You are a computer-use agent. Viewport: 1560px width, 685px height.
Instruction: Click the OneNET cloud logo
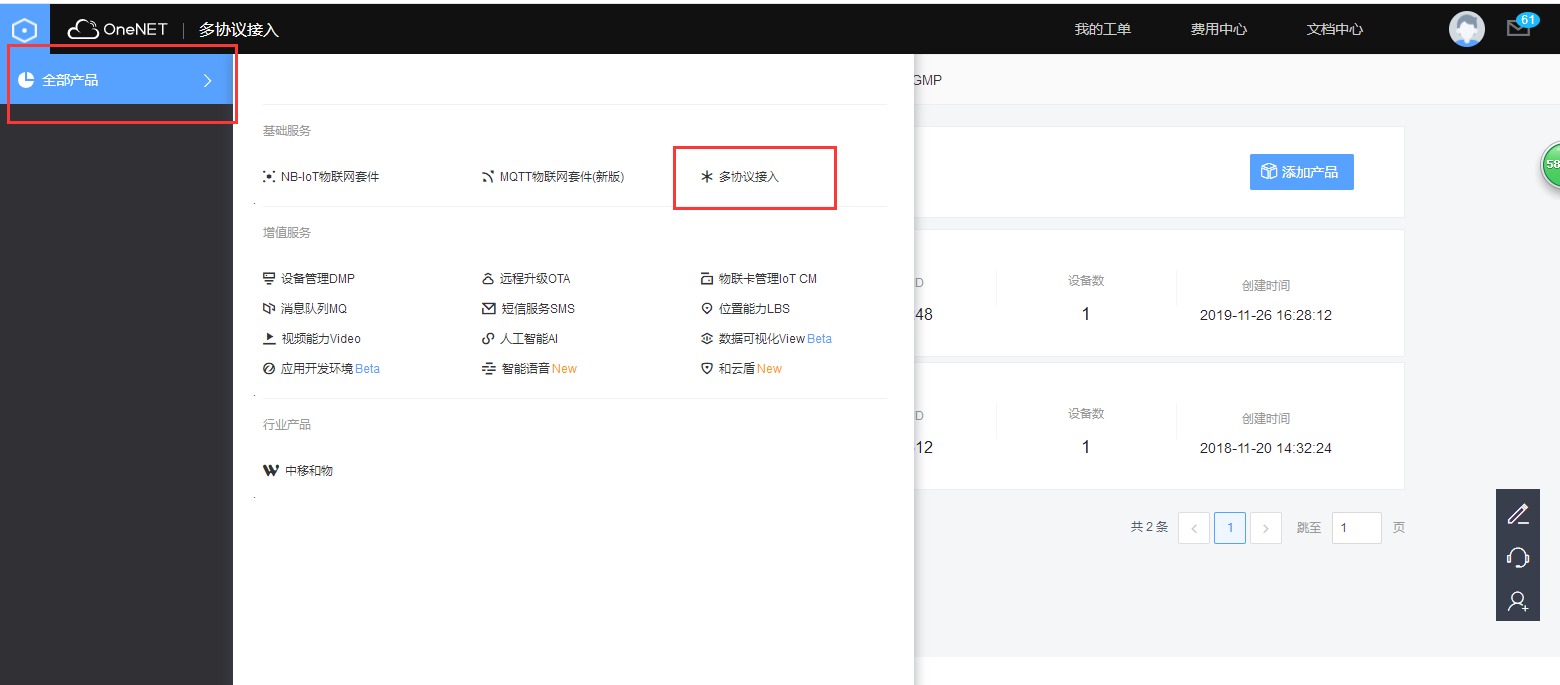[x=117, y=29]
